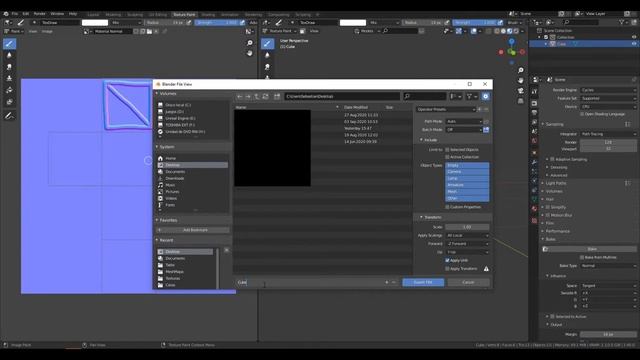Go back in file browser history
The image size is (640, 360).
pyautogui.click(x=240, y=96)
